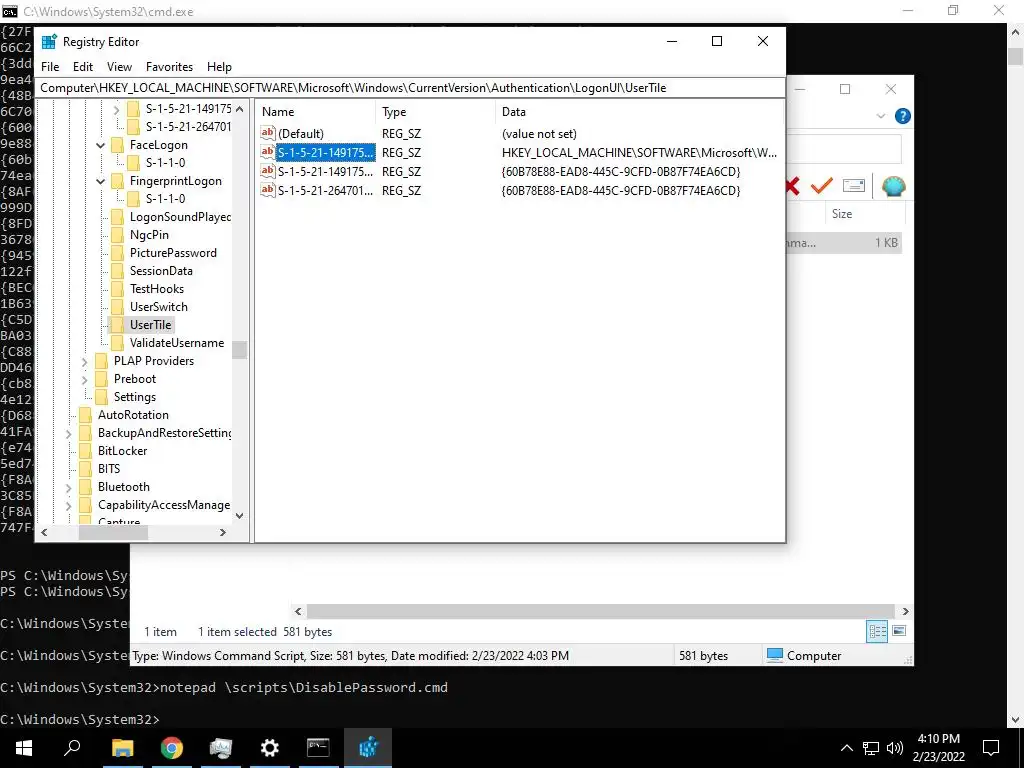Click the envelope-like rename icon in Explorer
The image size is (1024, 768).
point(854,186)
